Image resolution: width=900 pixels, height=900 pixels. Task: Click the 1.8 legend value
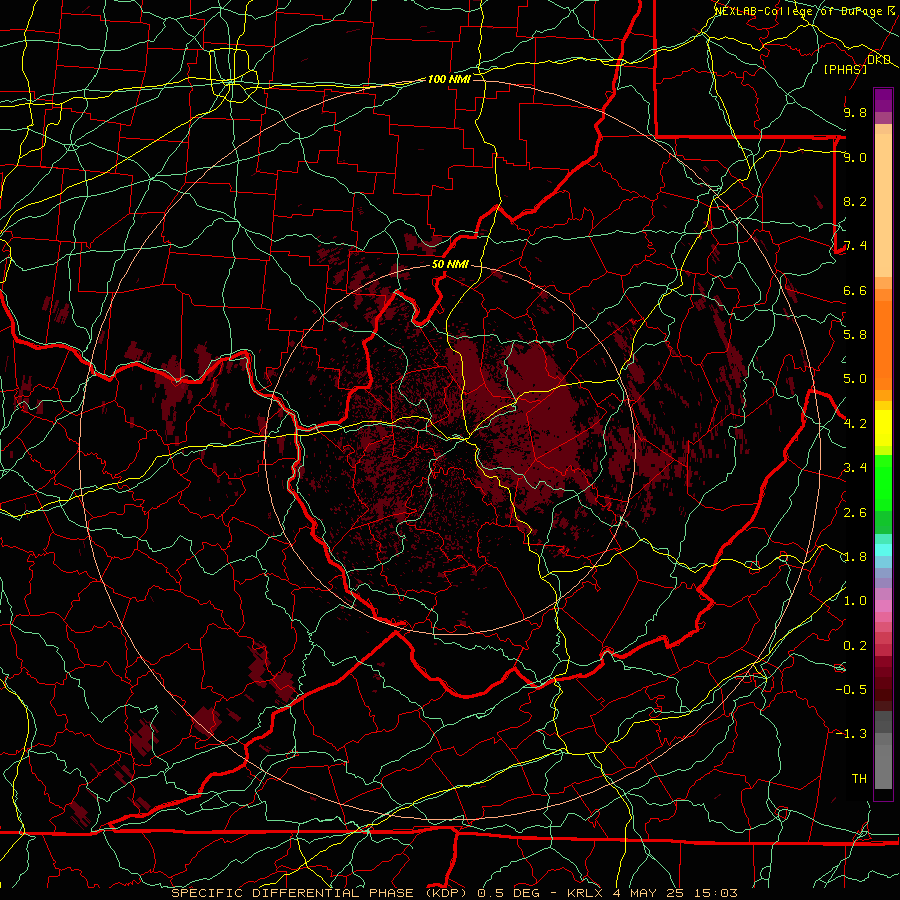[855, 557]
